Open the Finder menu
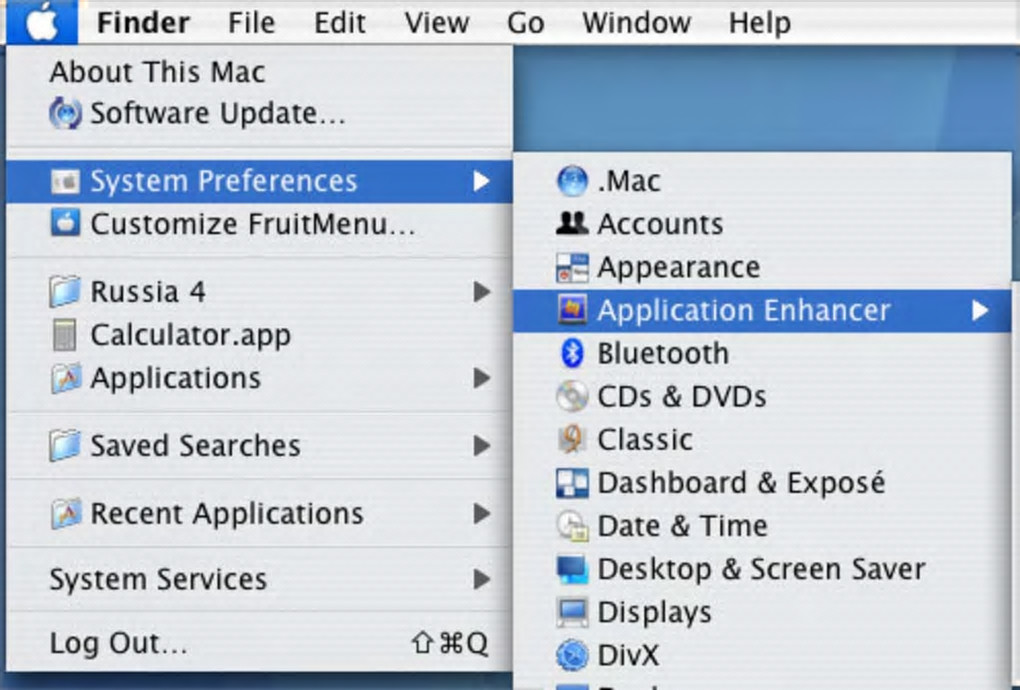The width and height of the screenshot is (1020, 690). 143,23
